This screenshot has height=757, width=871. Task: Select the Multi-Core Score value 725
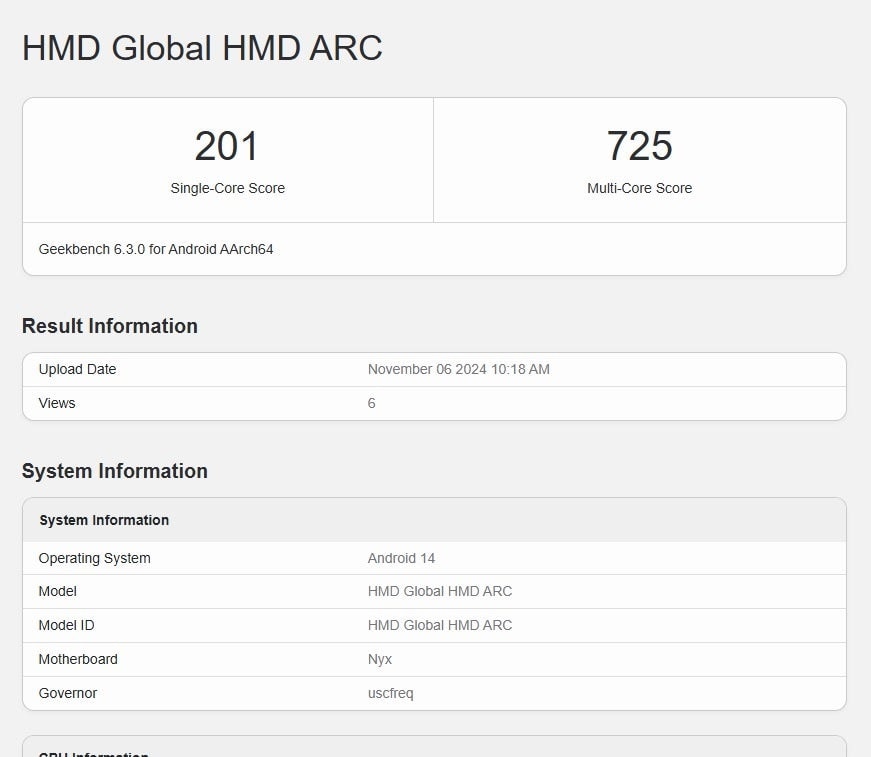[640, 145]
